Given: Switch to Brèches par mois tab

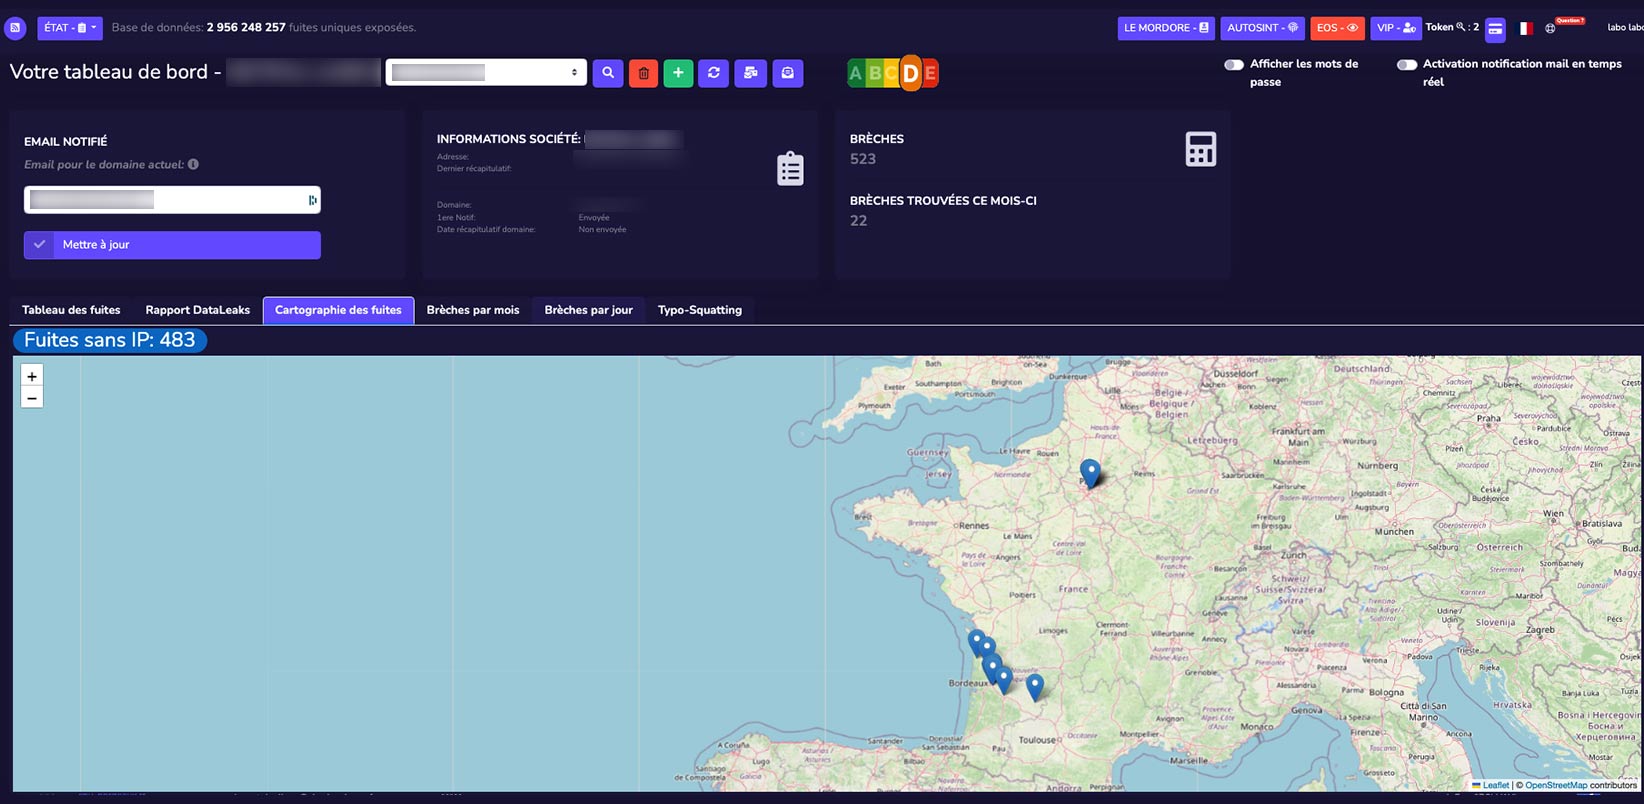Looking at the screenshot, I should (x=473, y=310).
